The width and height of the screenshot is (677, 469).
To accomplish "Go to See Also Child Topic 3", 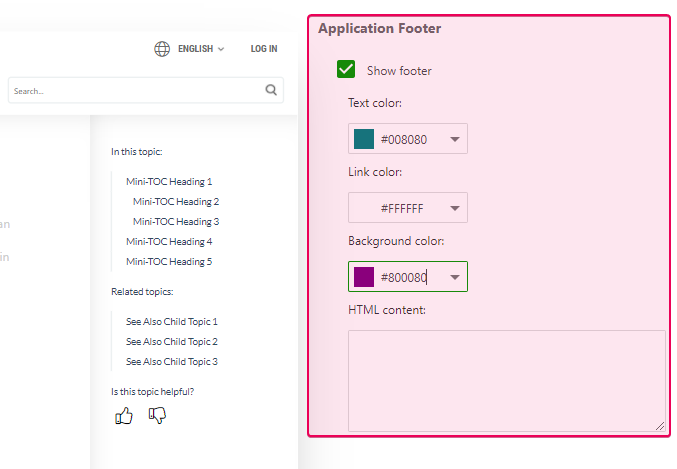I will click(x=172, y=361).
